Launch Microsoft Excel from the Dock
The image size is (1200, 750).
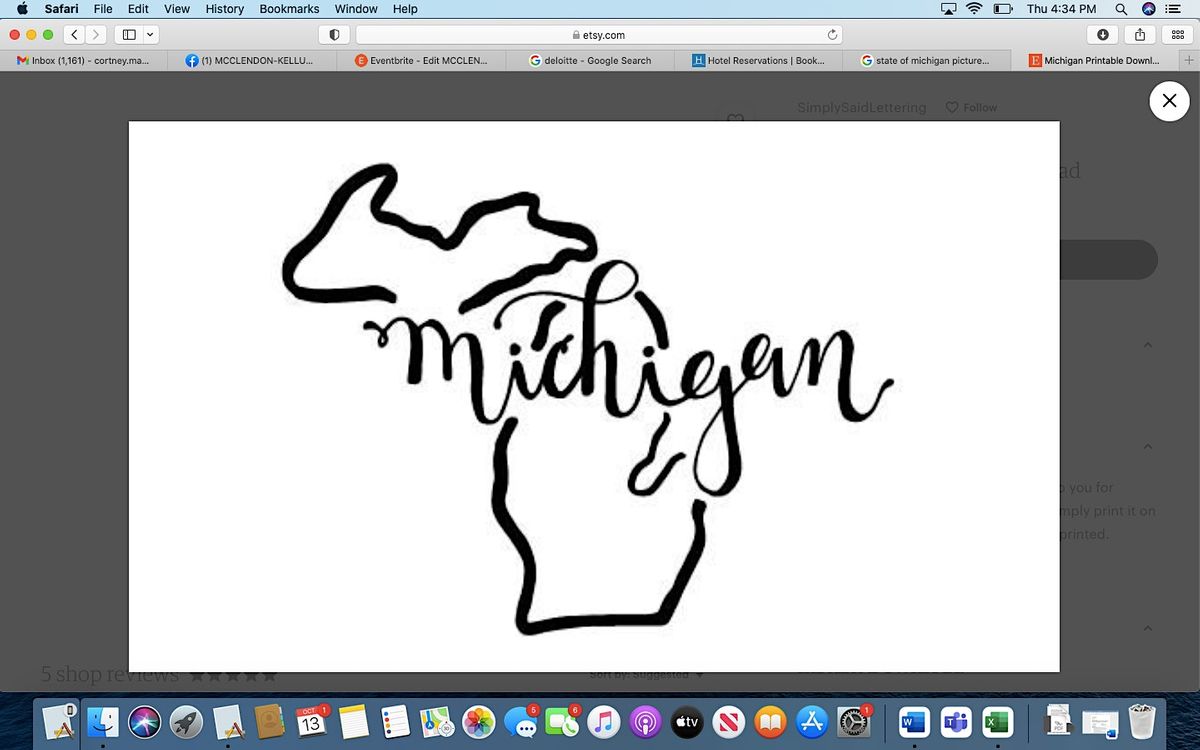pos(996,722)
